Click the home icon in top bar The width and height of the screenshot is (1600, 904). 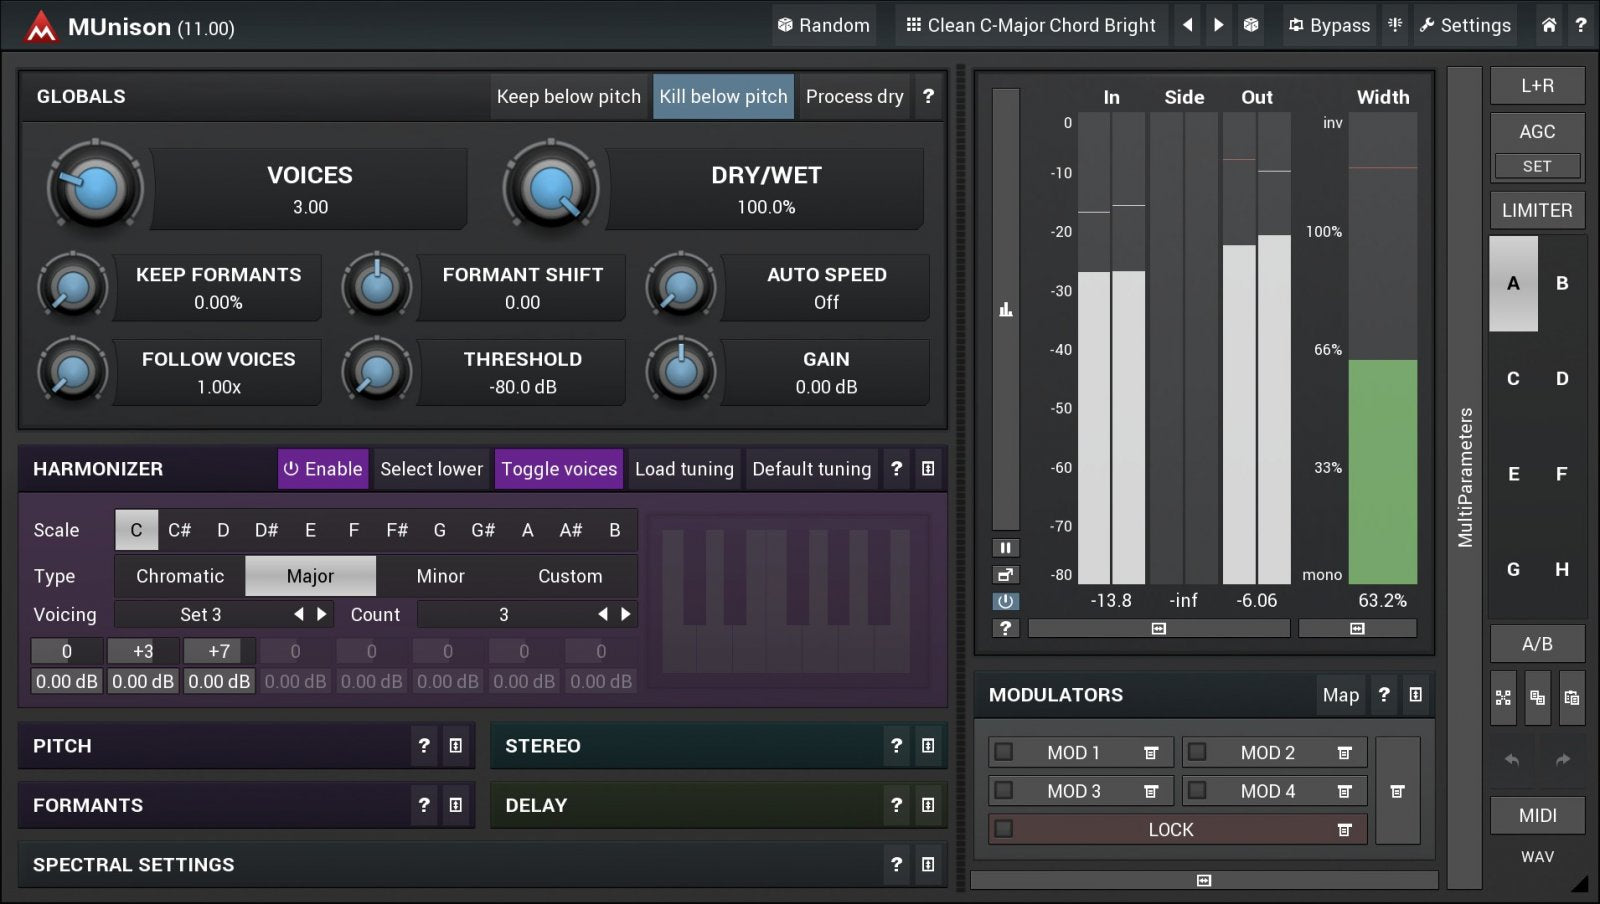(x=1548, y=25)
